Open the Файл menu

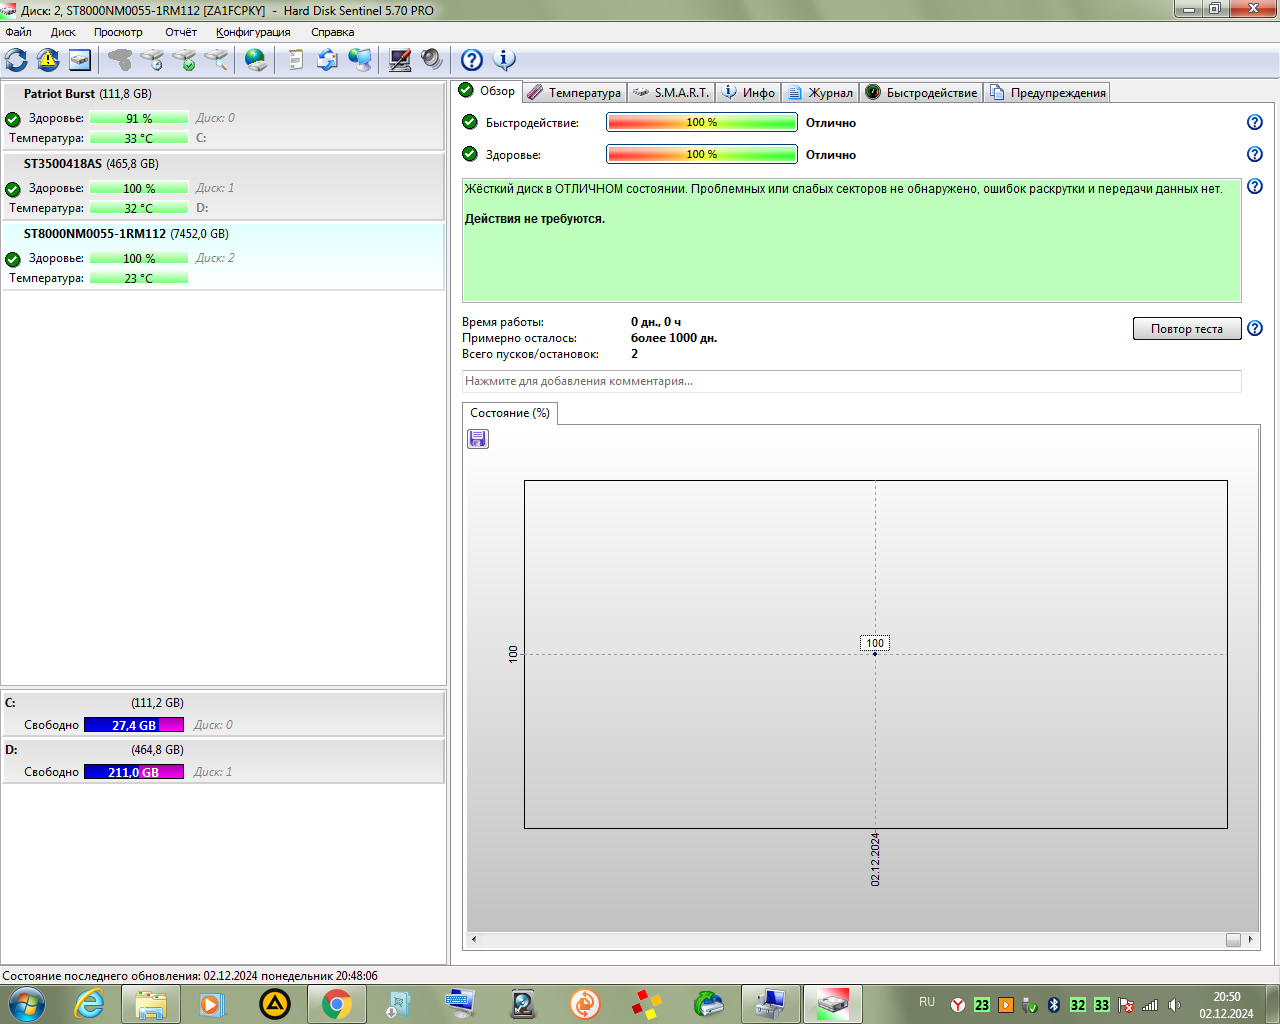[18, 32]
